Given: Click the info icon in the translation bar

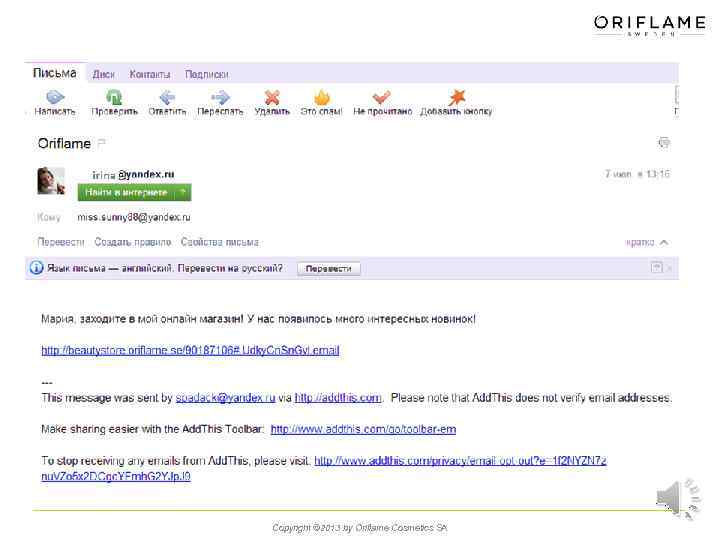Looking at the screenshot, I should [x=36, y=268].
